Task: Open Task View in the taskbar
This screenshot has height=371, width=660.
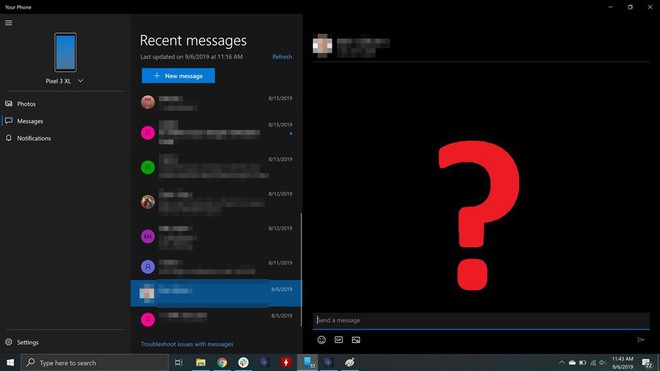Action: (x=178, y=363)
